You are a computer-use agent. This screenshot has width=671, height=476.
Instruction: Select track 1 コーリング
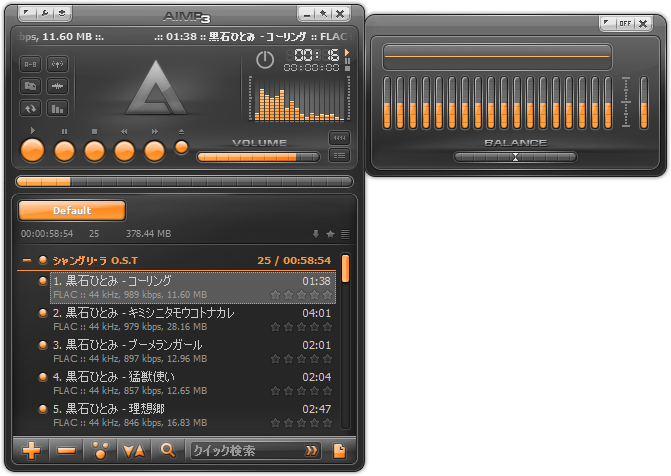[193, 288]
